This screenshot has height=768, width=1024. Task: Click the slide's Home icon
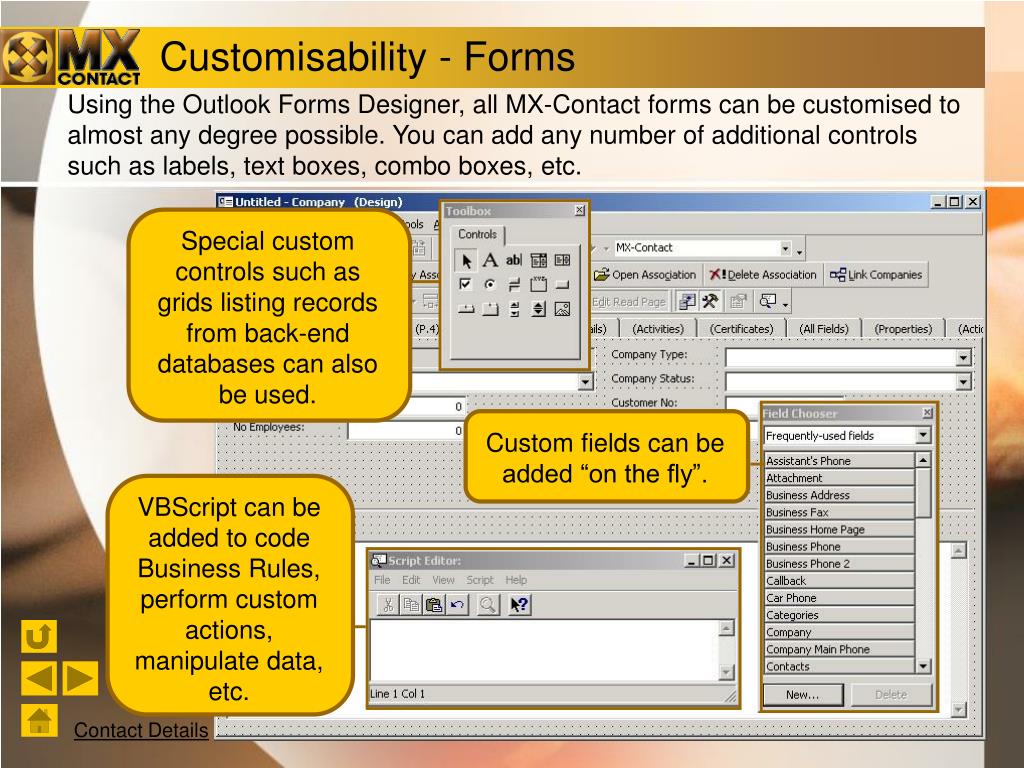pos(39,720)
